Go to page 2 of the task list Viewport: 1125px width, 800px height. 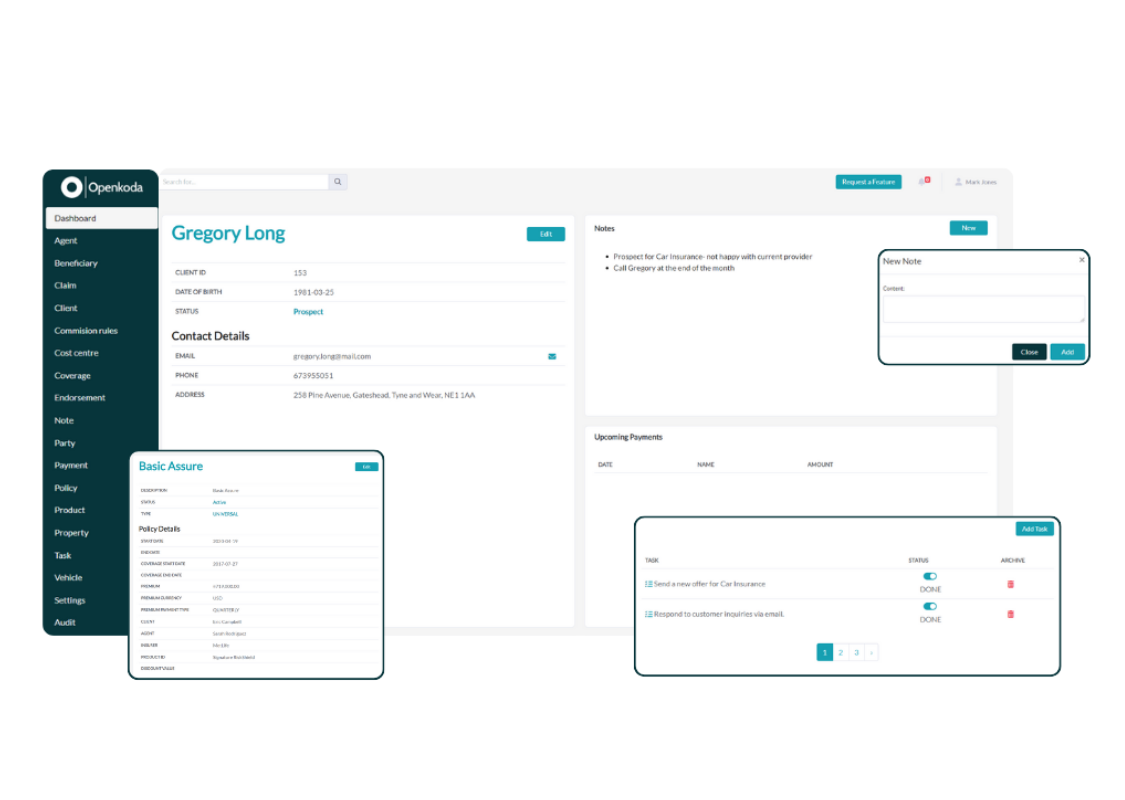[840, 651]
